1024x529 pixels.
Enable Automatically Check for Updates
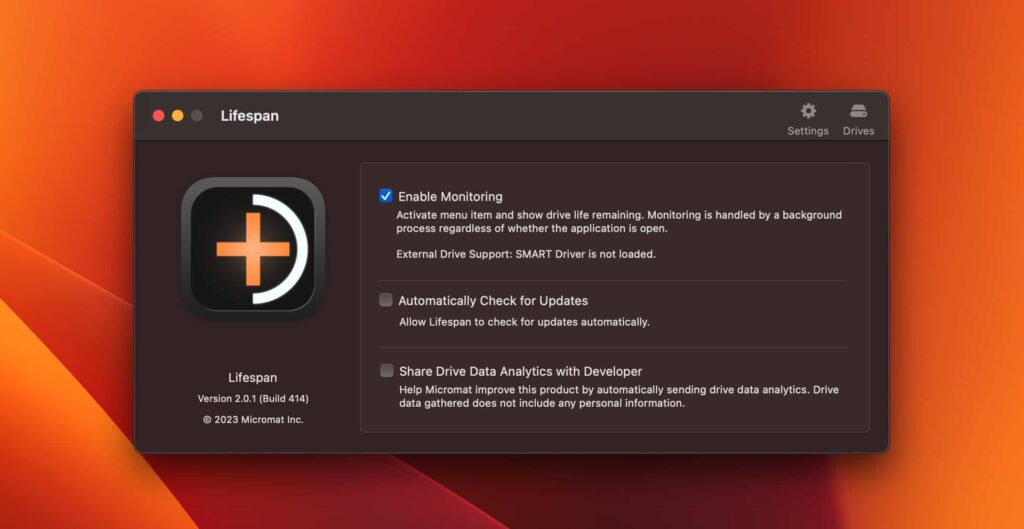coord(386,300)
